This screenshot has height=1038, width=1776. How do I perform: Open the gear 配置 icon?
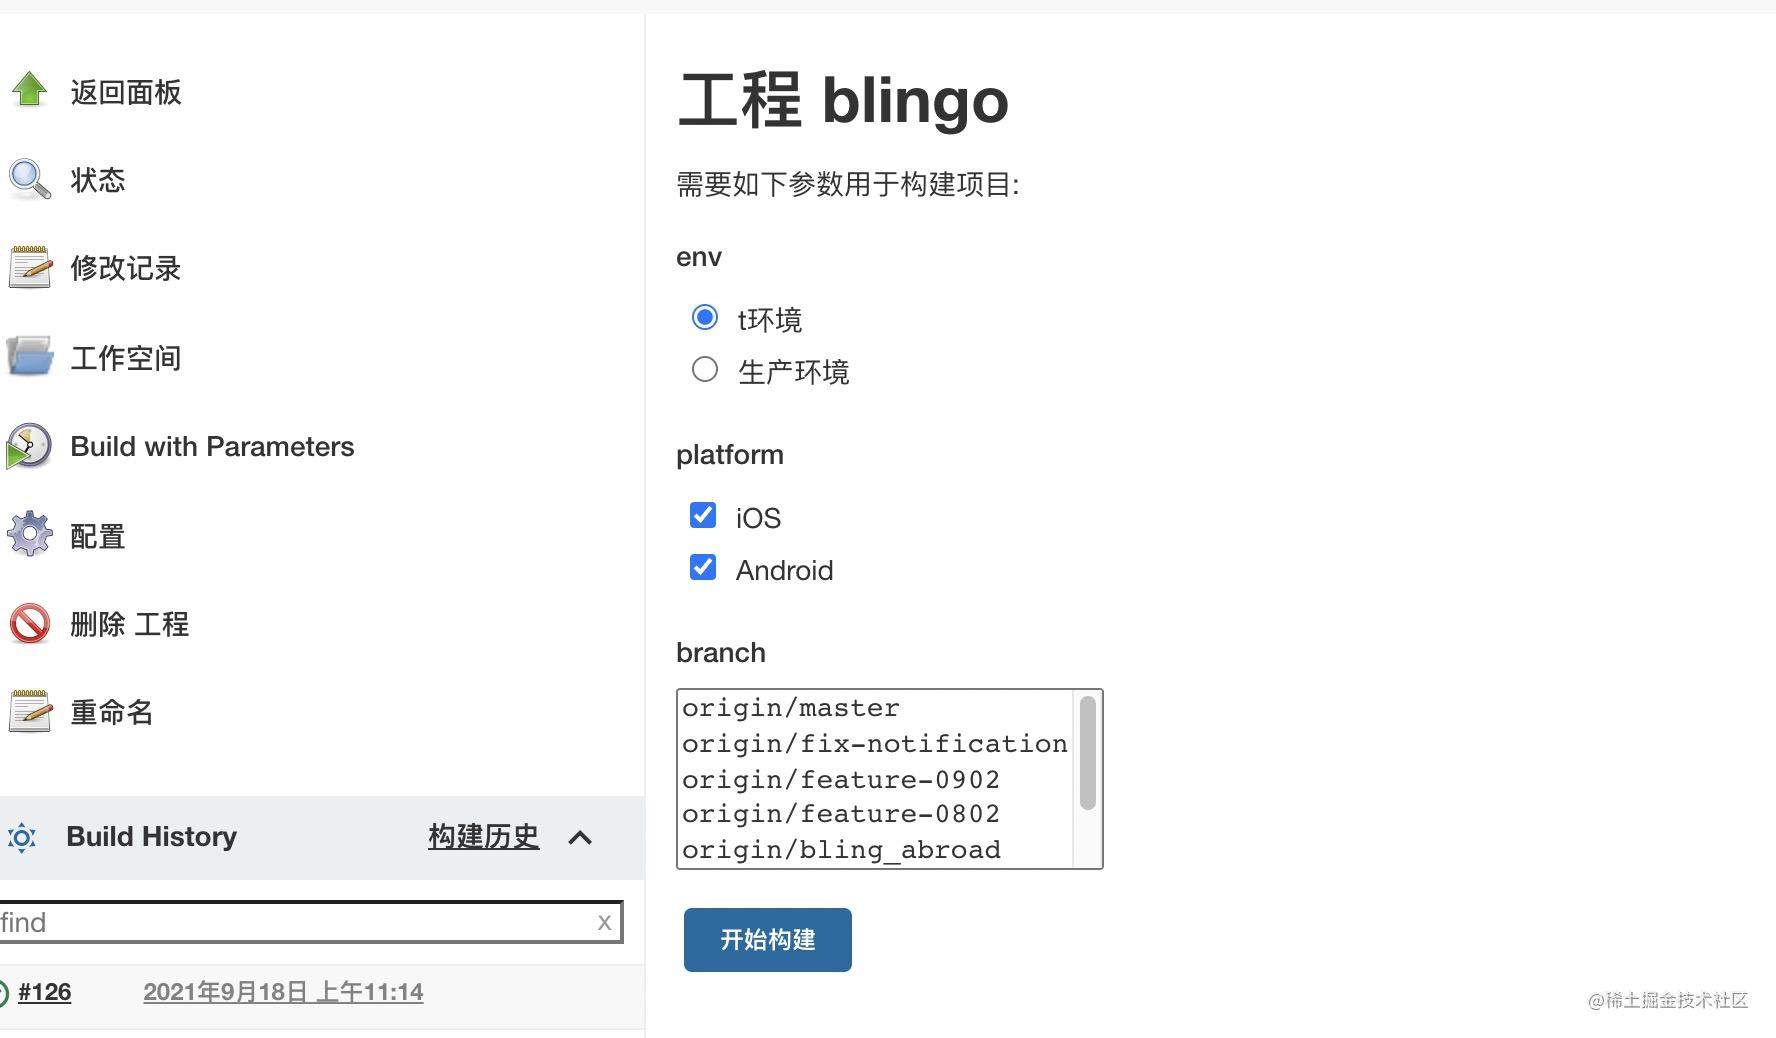30,534
